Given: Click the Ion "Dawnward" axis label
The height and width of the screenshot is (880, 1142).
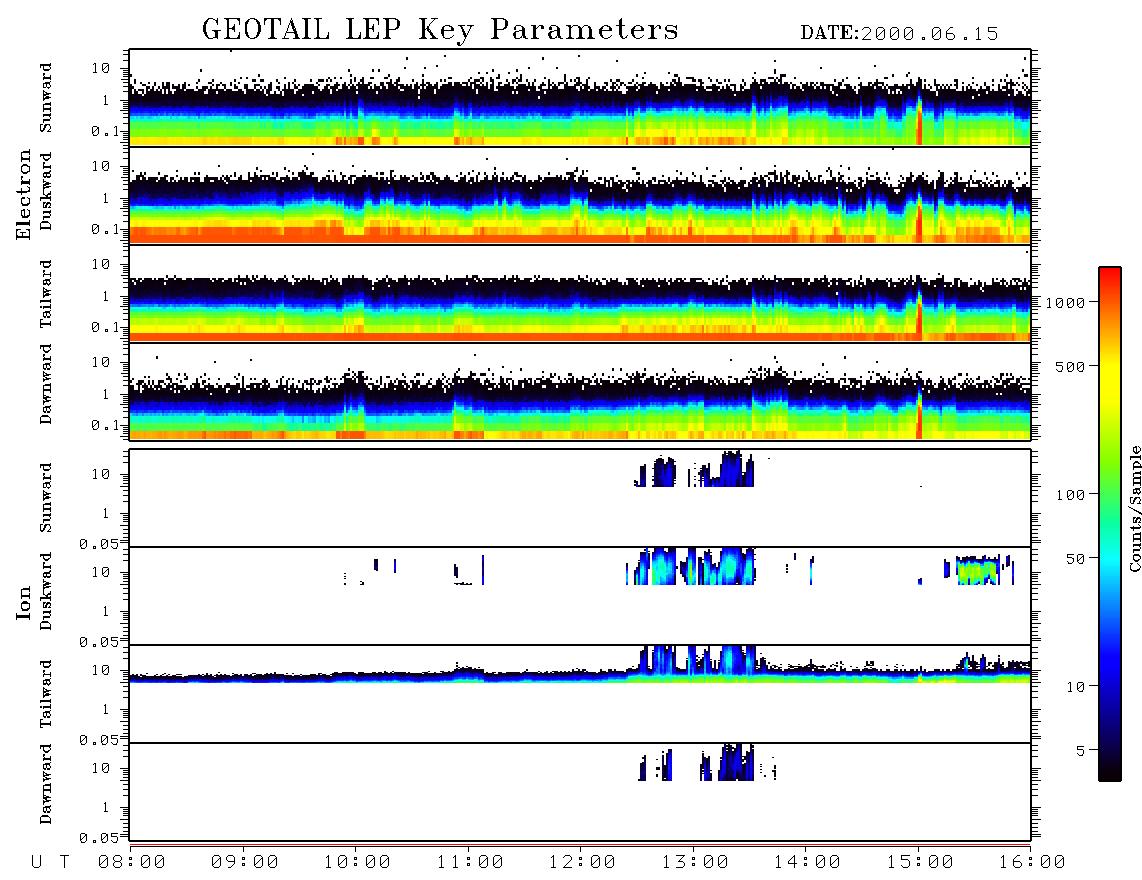Looking at the screenshot, I should click(x=46, y=784).
